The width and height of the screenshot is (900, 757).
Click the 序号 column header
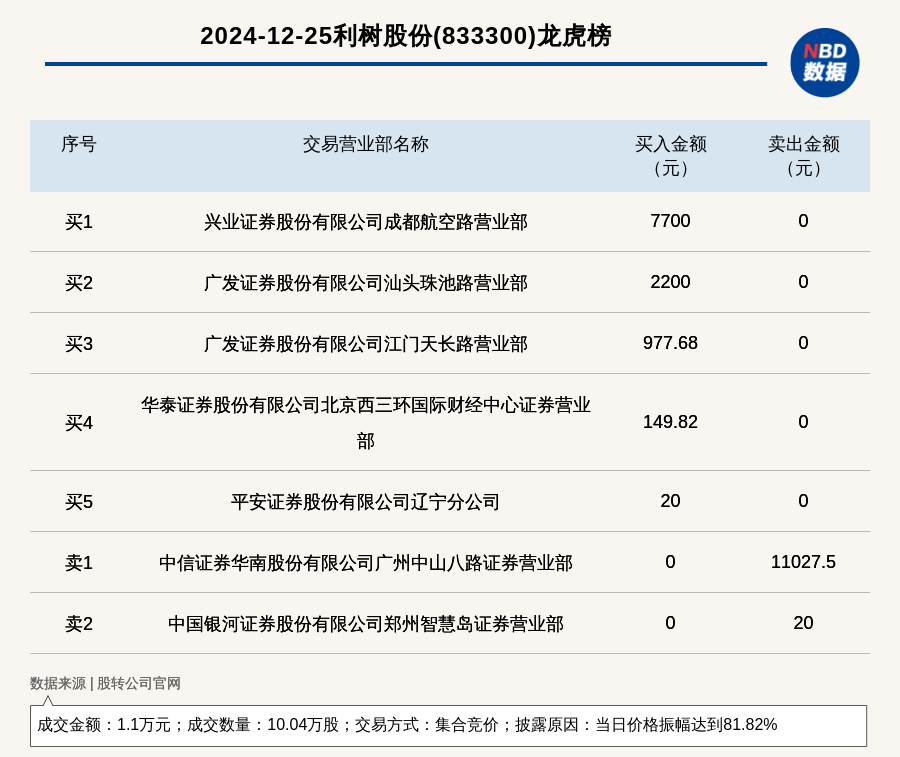pos(79,144)
